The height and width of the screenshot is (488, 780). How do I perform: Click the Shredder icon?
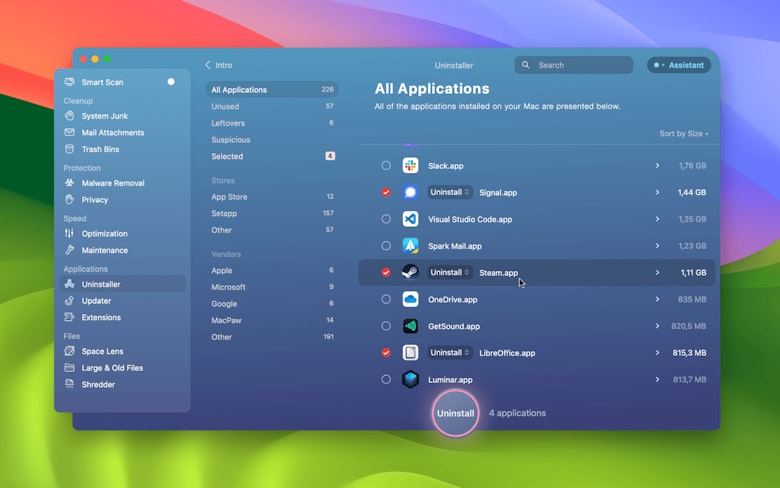pyautogui.click(x=70, y=384)
